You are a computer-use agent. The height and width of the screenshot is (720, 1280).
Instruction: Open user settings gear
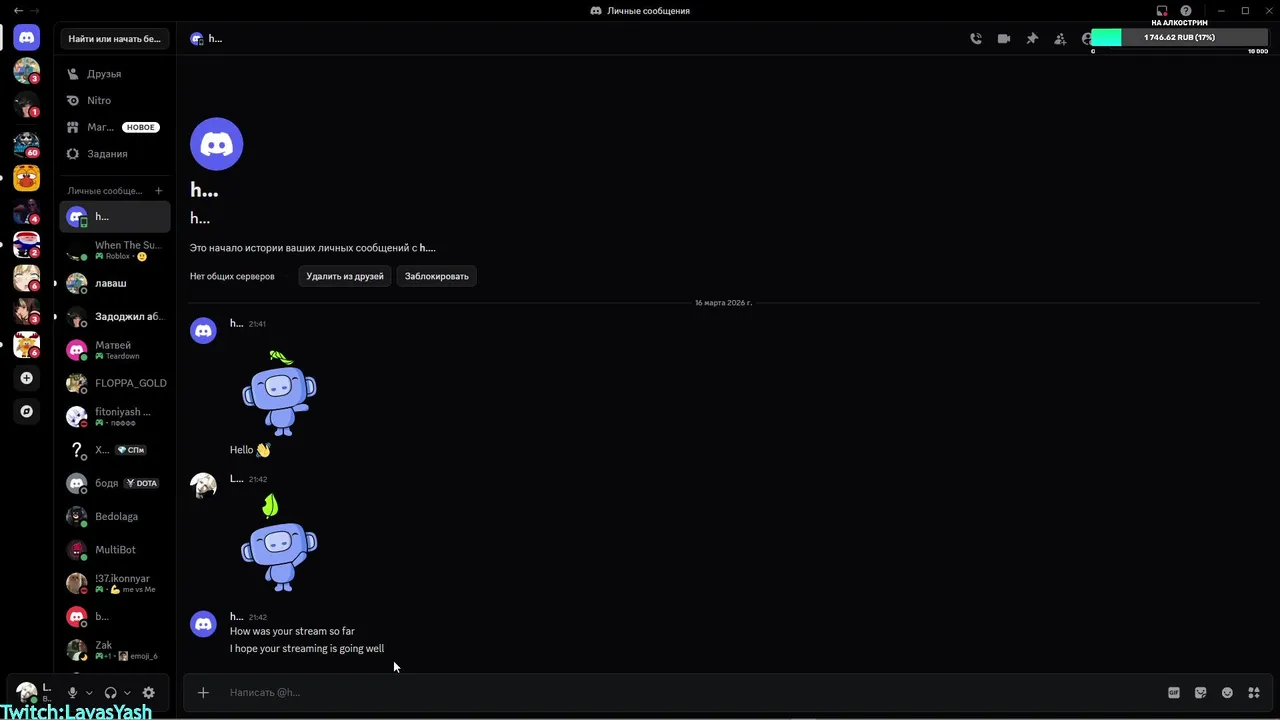tap(149, 692)
